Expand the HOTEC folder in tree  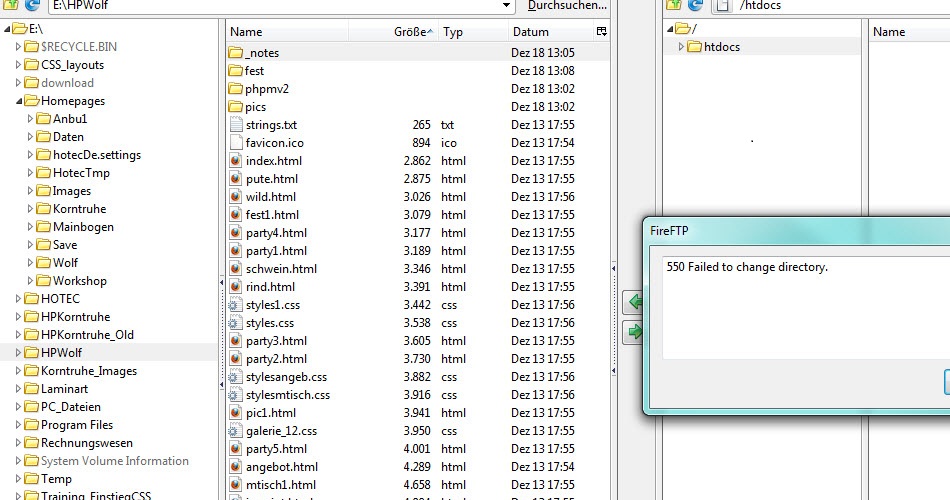[19, 299]
